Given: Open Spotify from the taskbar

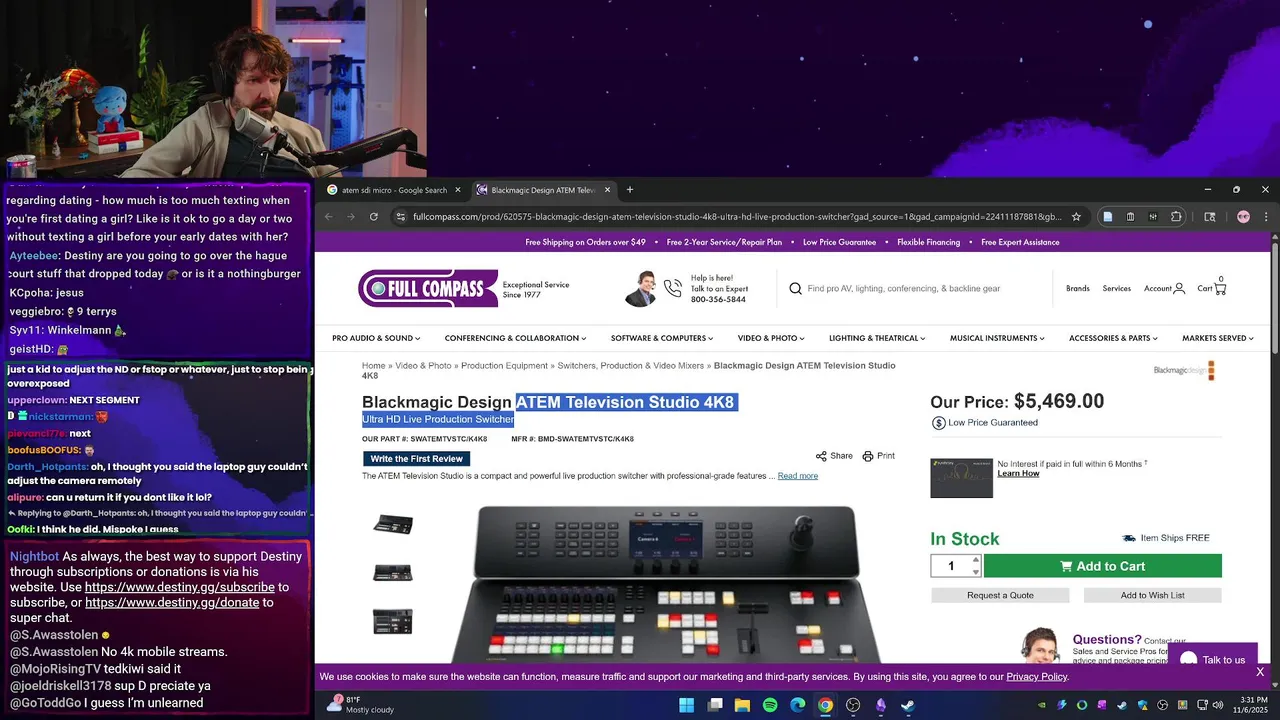Looking at the screenshot, I should tap(770, 705).
